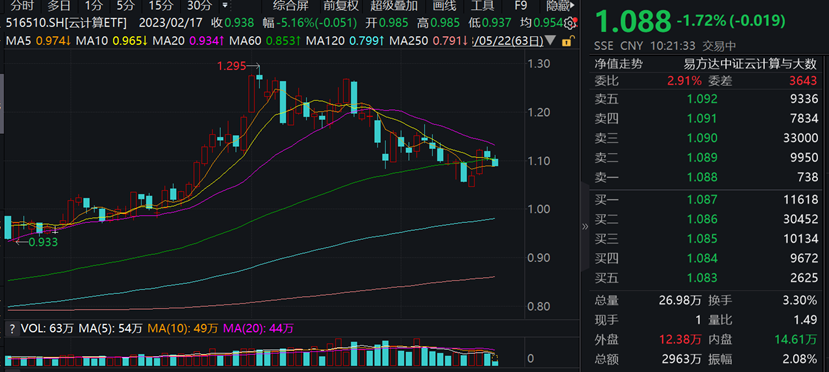Viewport: 829px width, 372px height.
Task: Select the 30分 period tab
Action: [200, 6]
